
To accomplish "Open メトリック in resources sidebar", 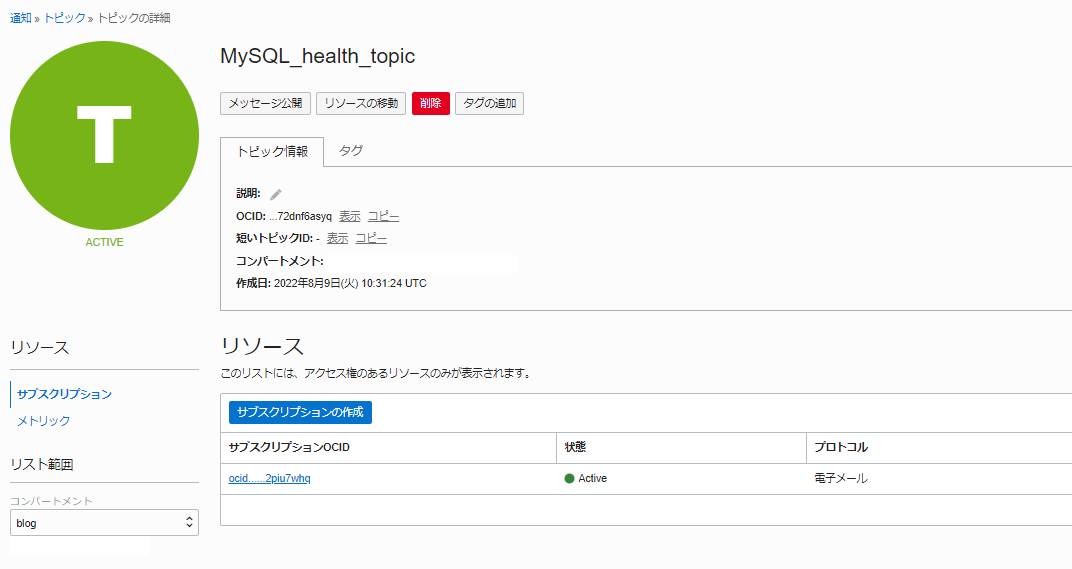I will click(x=43, y=421).
